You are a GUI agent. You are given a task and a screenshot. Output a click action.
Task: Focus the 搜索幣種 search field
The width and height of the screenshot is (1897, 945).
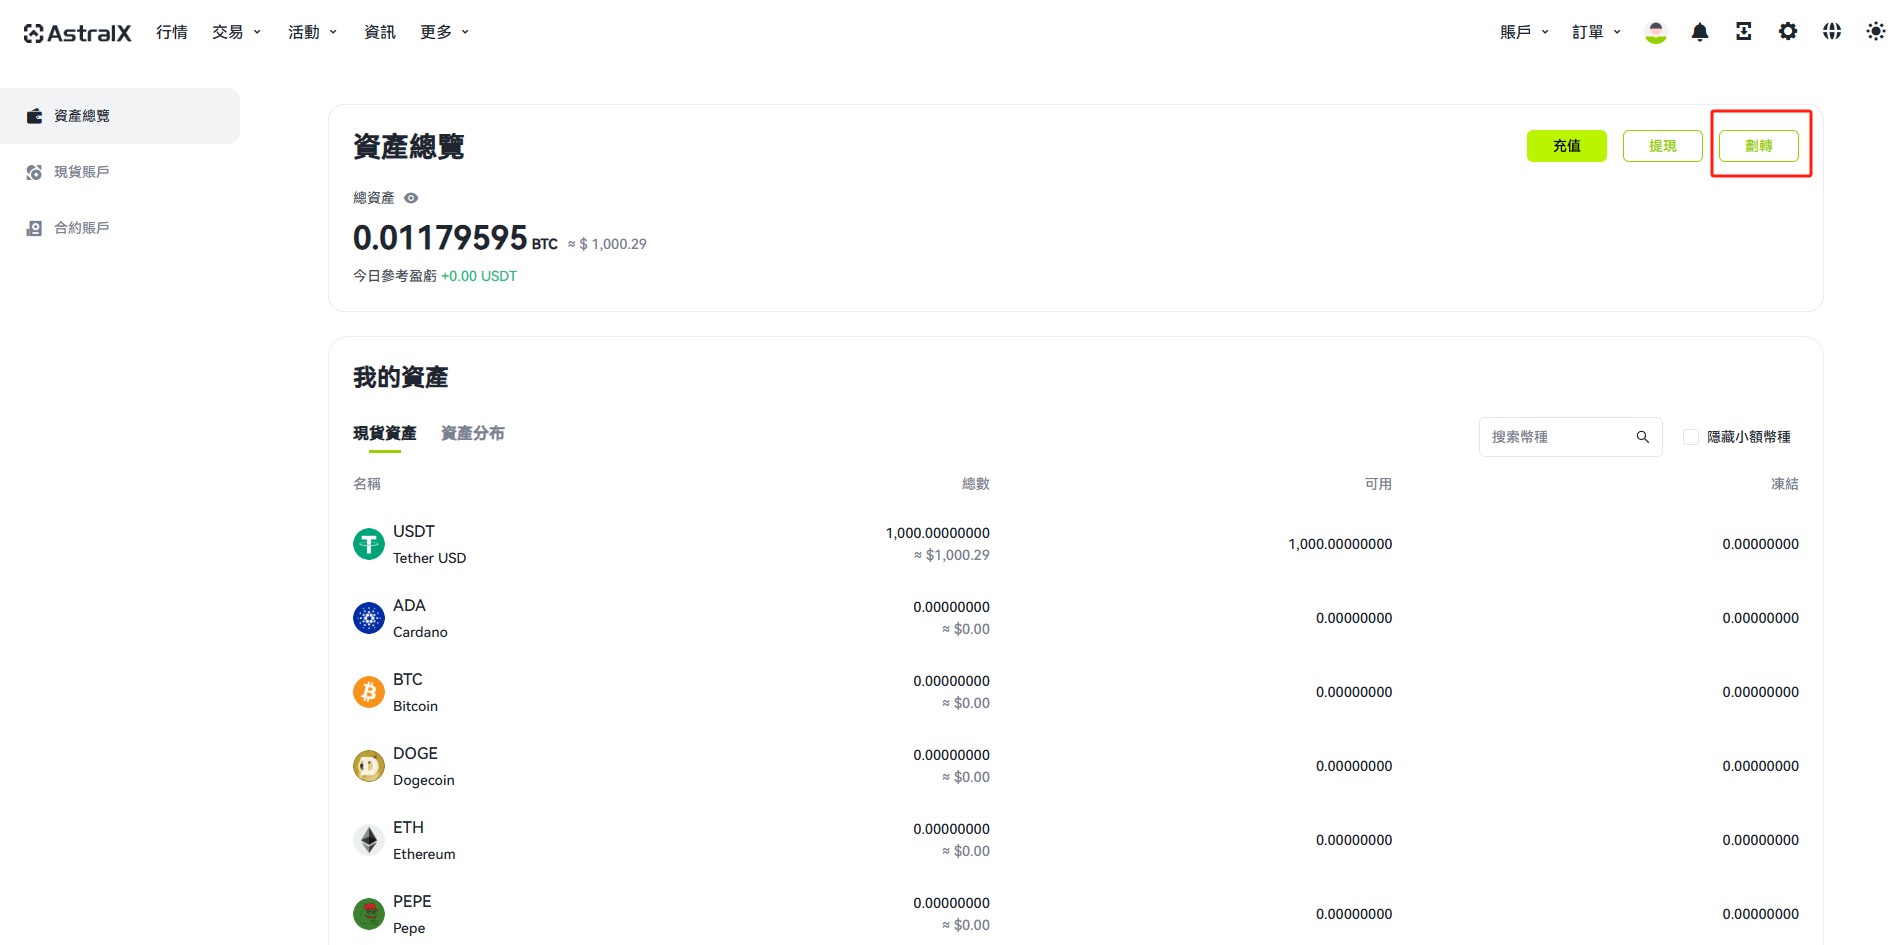pyautogui.click(x=1570, y=437)
